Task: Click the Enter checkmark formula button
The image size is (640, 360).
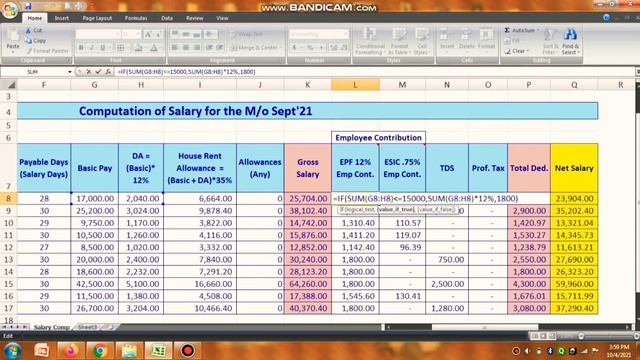Action: click(98, 72)
